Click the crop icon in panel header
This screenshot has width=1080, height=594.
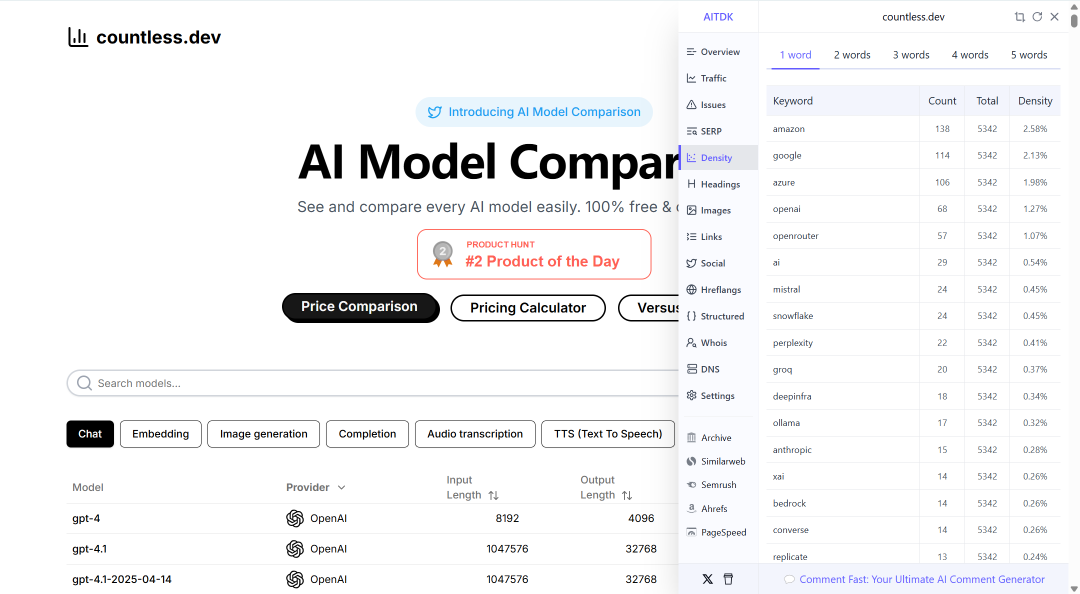coord(1020,17)
